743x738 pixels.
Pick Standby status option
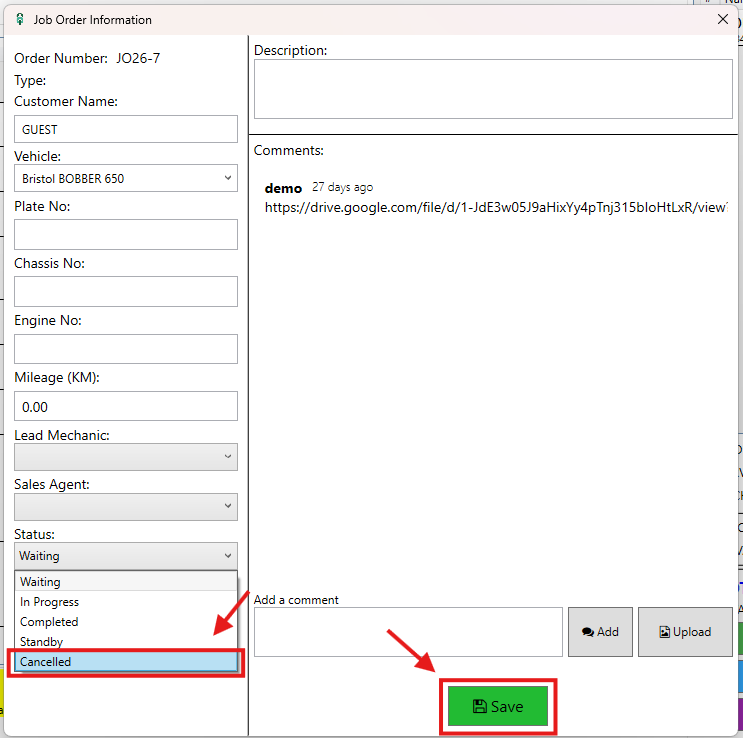click(x=126, y=642)
